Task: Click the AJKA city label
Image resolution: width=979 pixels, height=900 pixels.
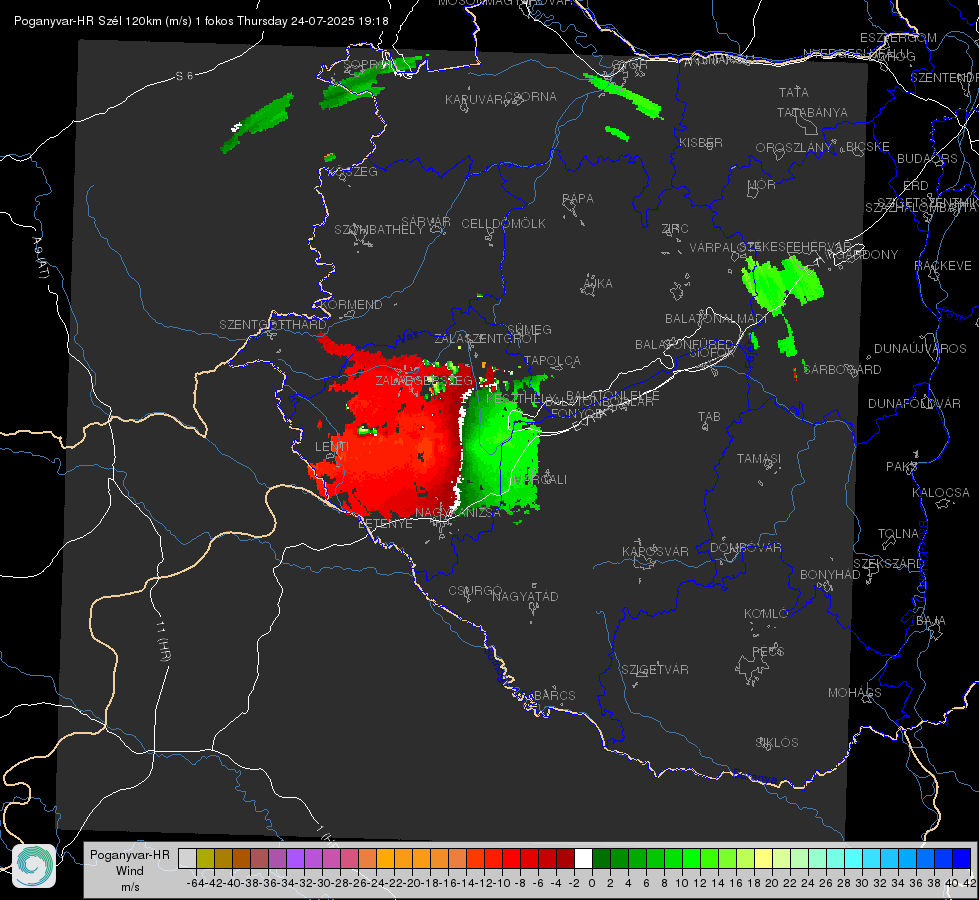Action: pos(598,283)
